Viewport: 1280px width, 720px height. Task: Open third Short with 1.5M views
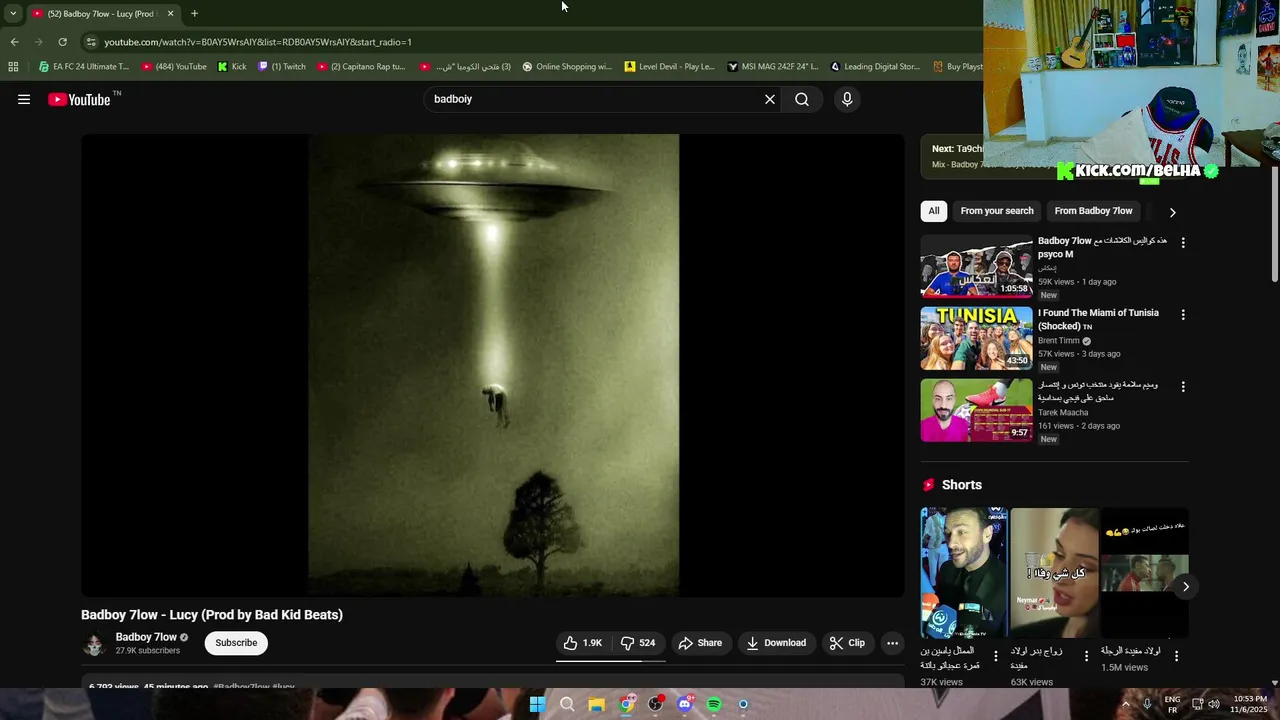tap(1144, 572)
